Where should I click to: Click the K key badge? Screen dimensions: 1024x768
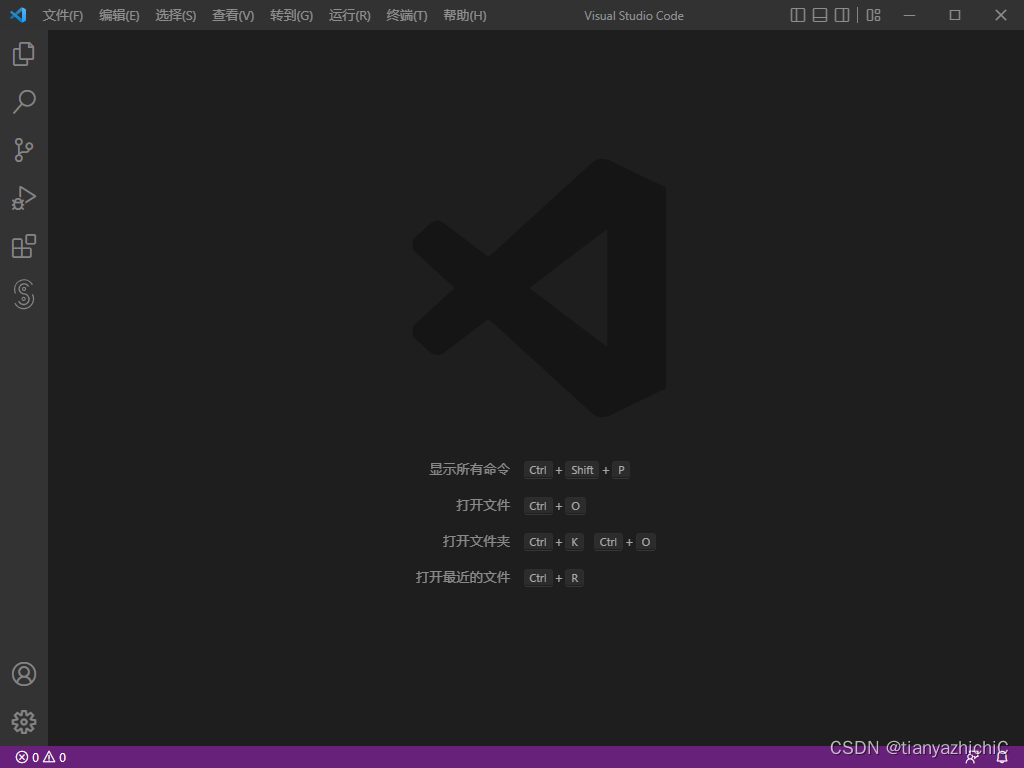click(x=575, y=542)
